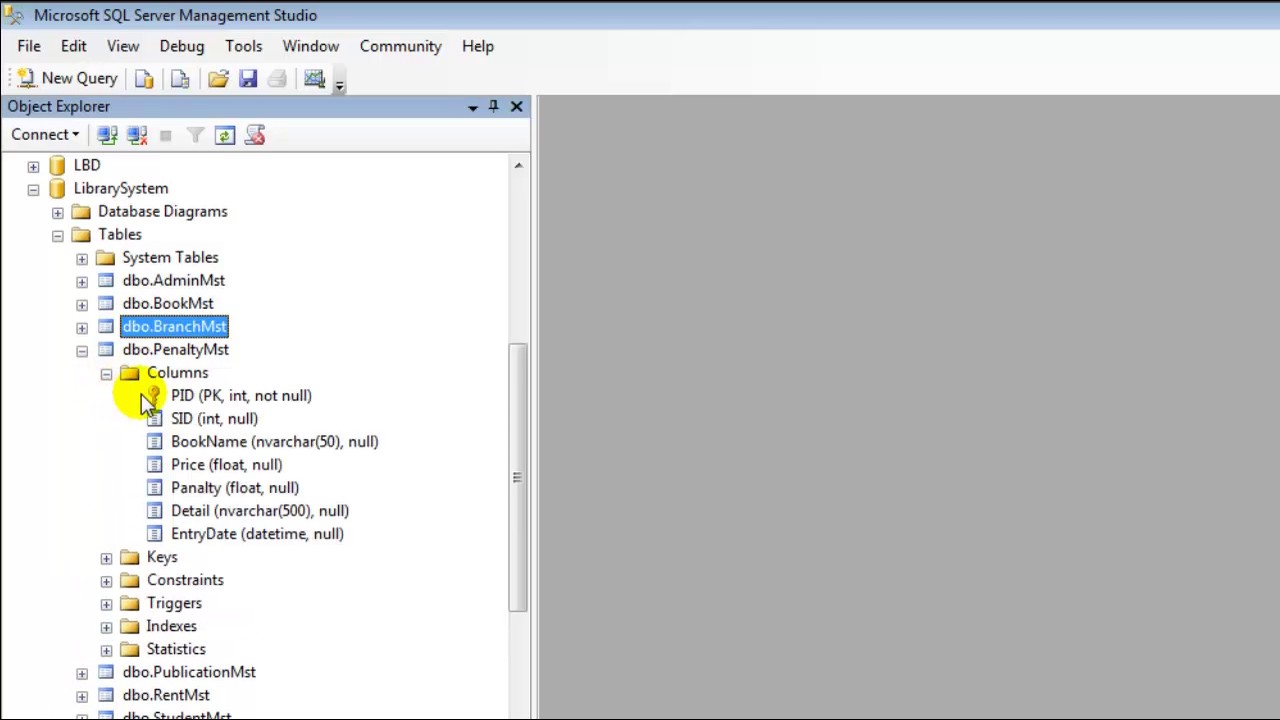Click Connect Object Explorer icon
This screenshot has height=720, width=1280.
[x=107, y=135]
